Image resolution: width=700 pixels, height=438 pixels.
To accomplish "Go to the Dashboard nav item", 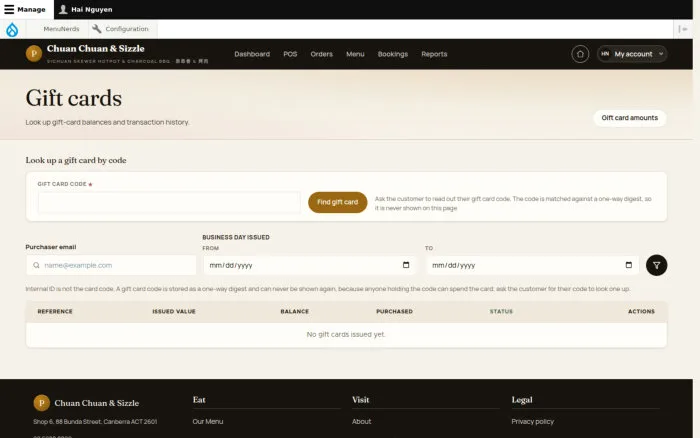I will [252, 54].
